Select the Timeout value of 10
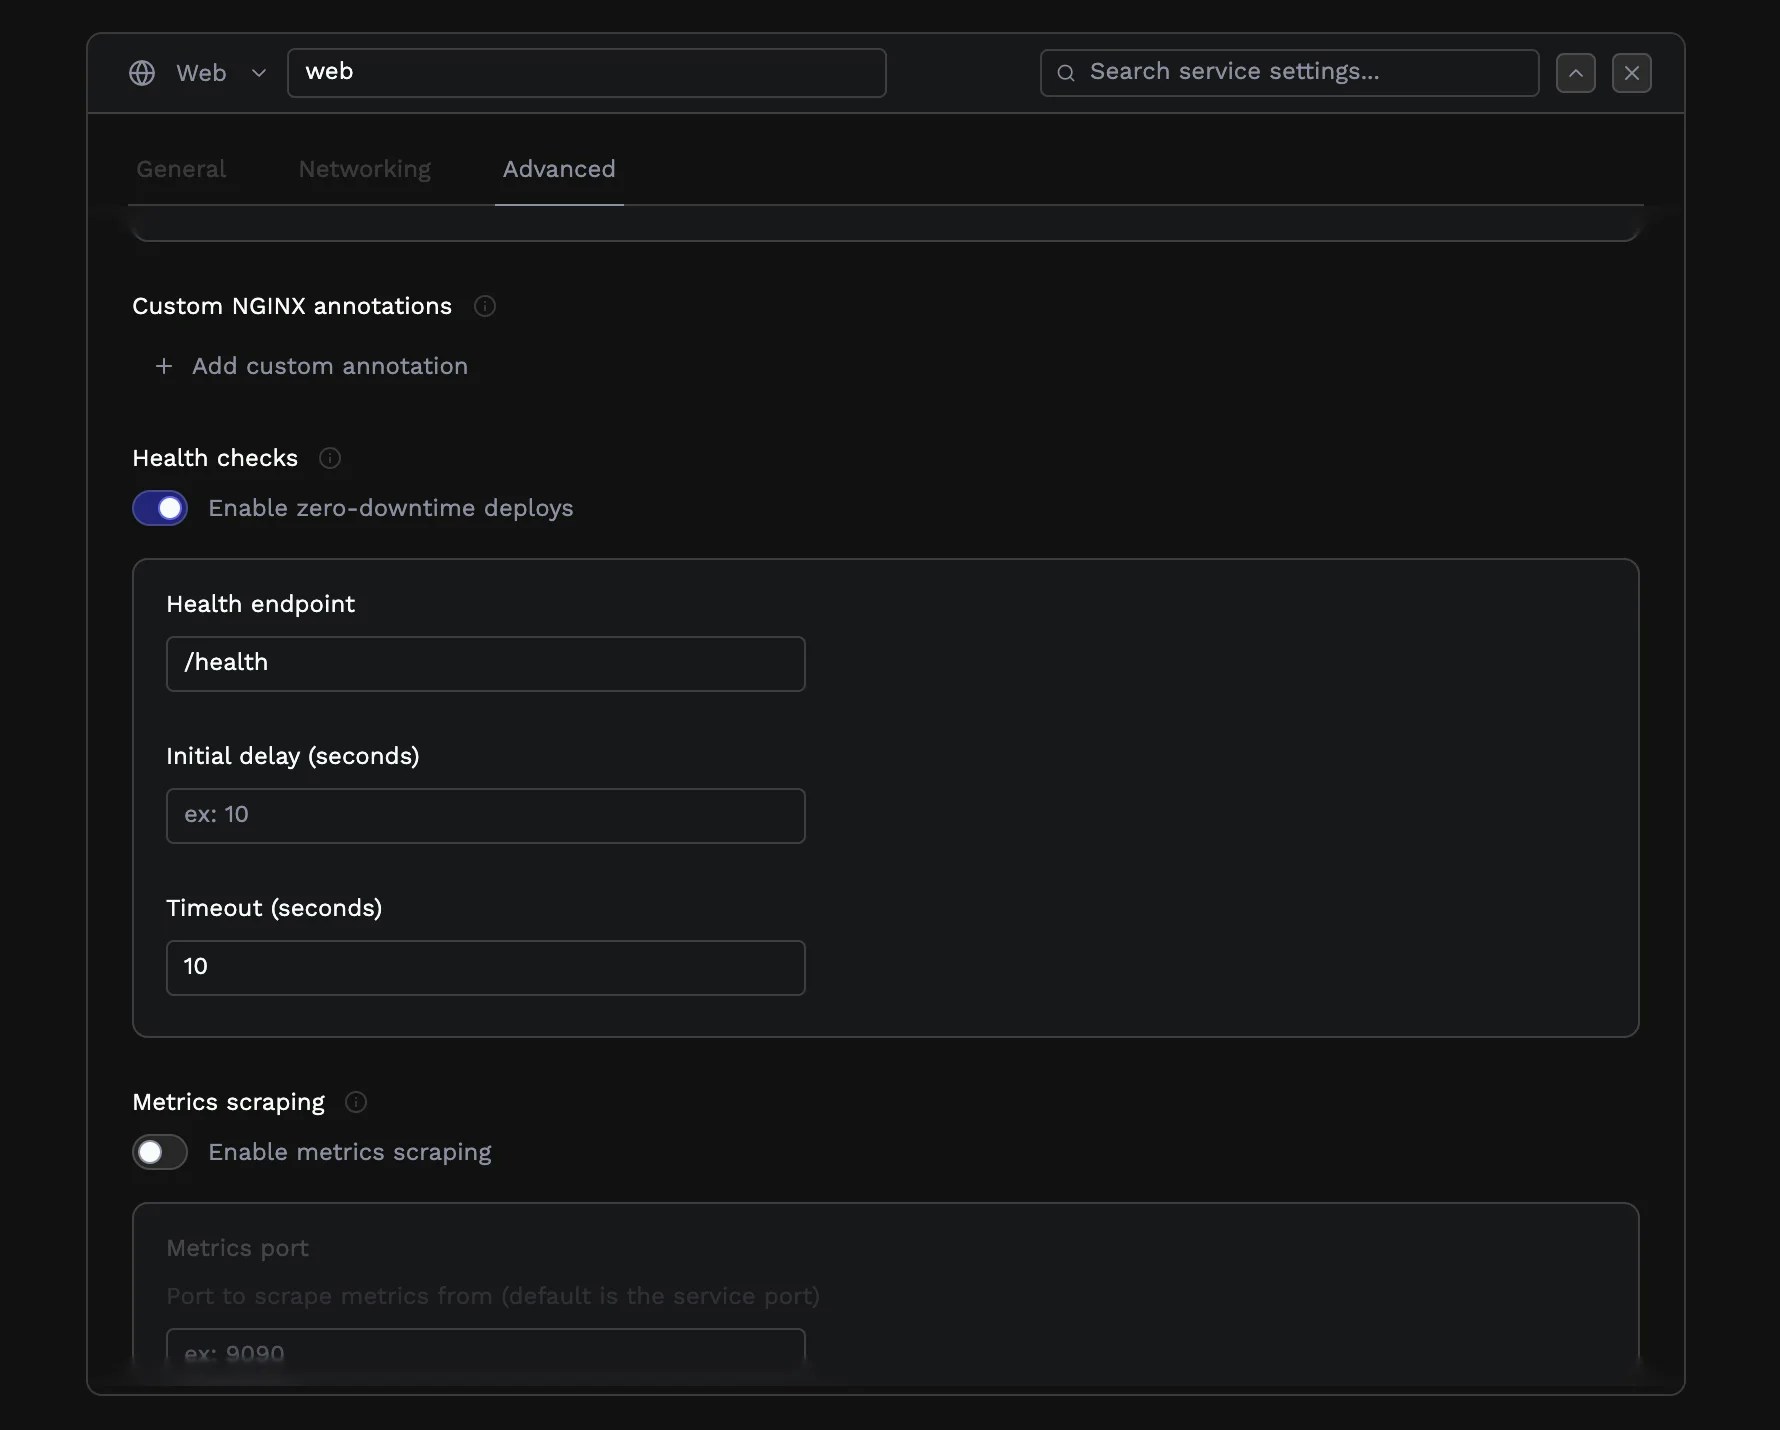 485,967
